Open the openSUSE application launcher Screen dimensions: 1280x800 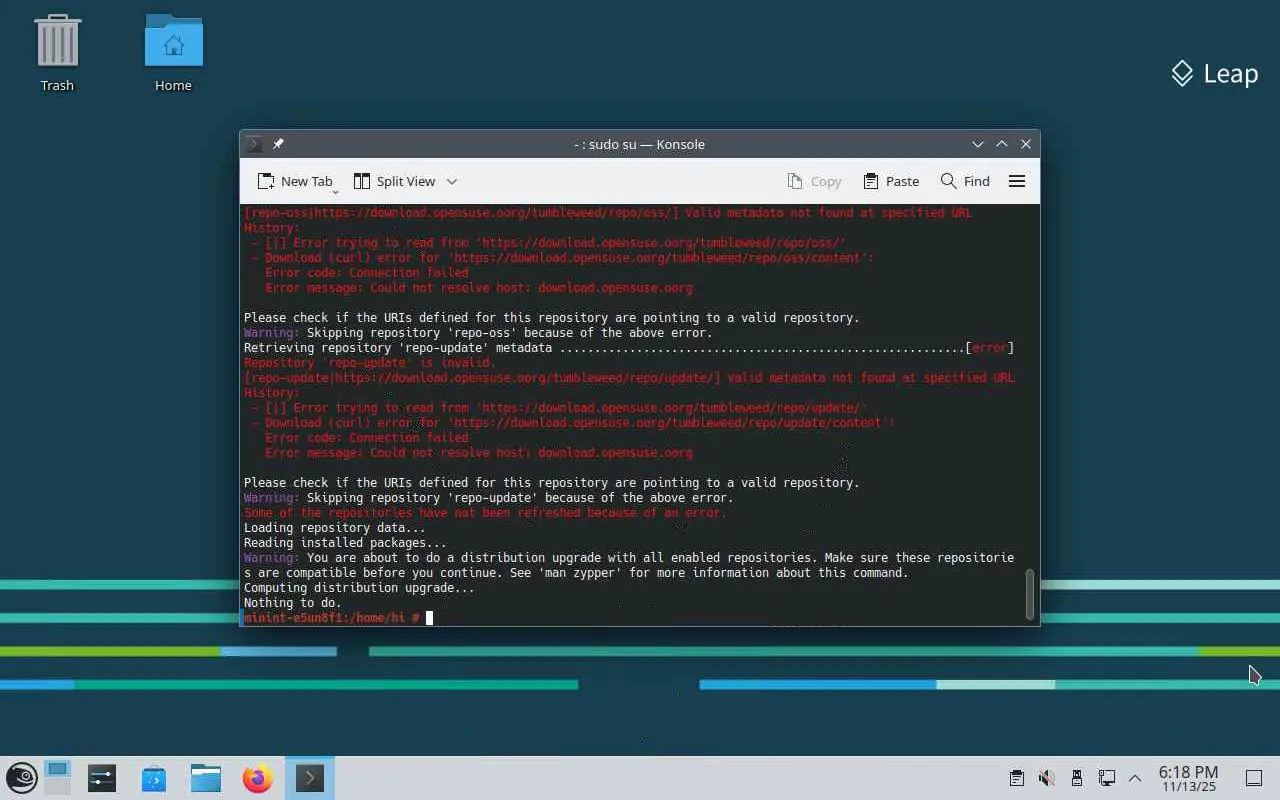22,778
